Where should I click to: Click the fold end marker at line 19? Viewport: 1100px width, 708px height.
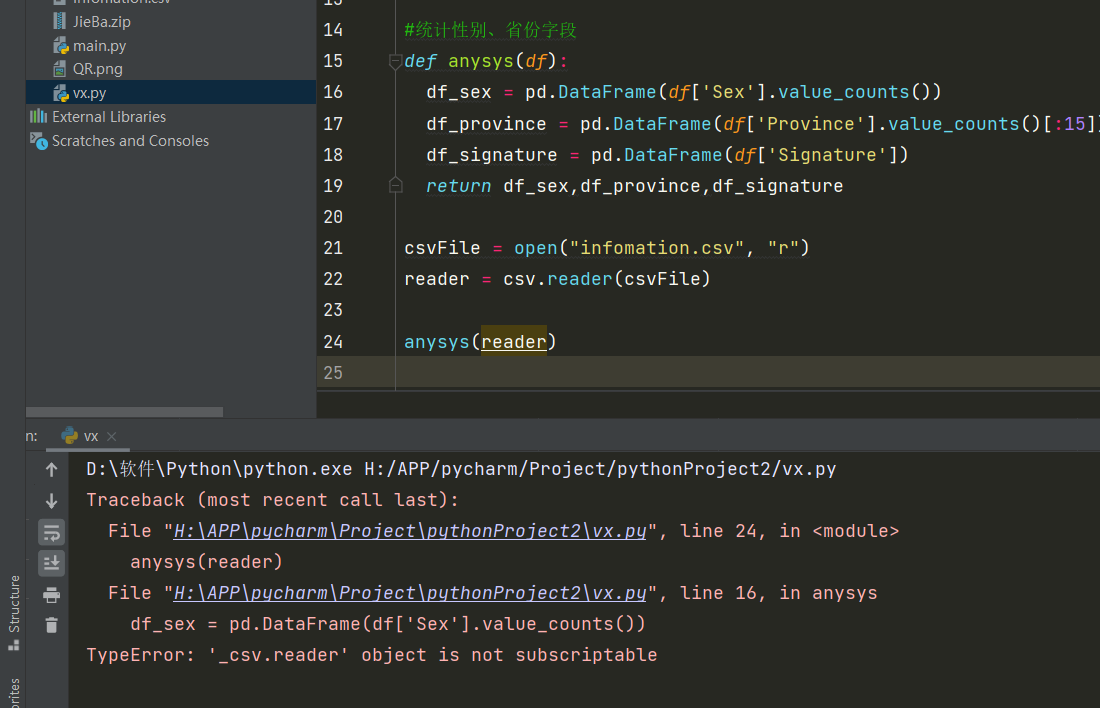395,186
